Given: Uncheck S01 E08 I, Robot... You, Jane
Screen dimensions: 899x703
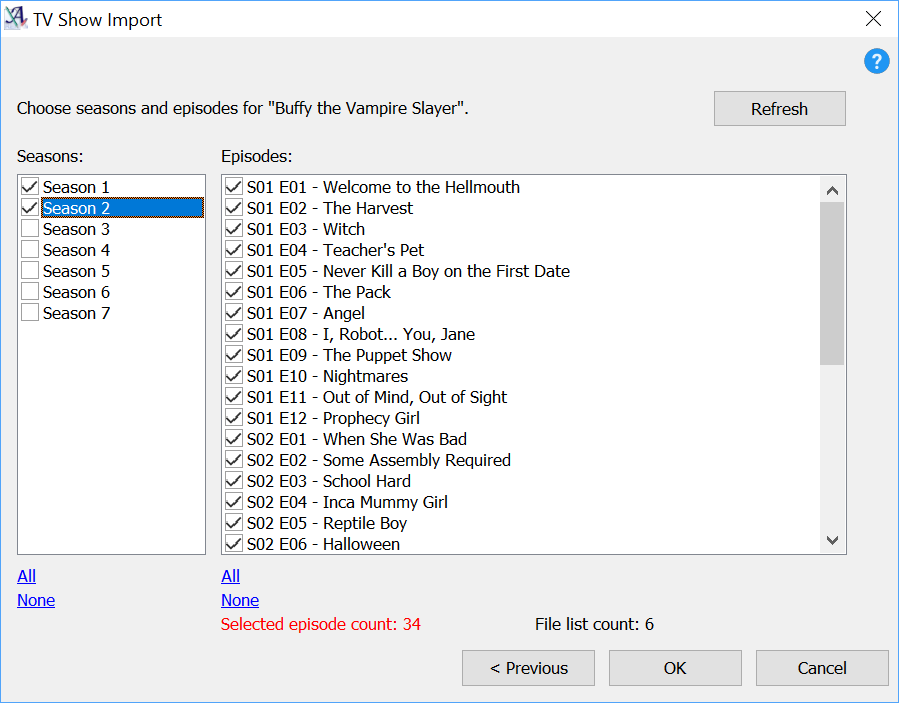Looking at the screenshot, I should coord(233,334).
